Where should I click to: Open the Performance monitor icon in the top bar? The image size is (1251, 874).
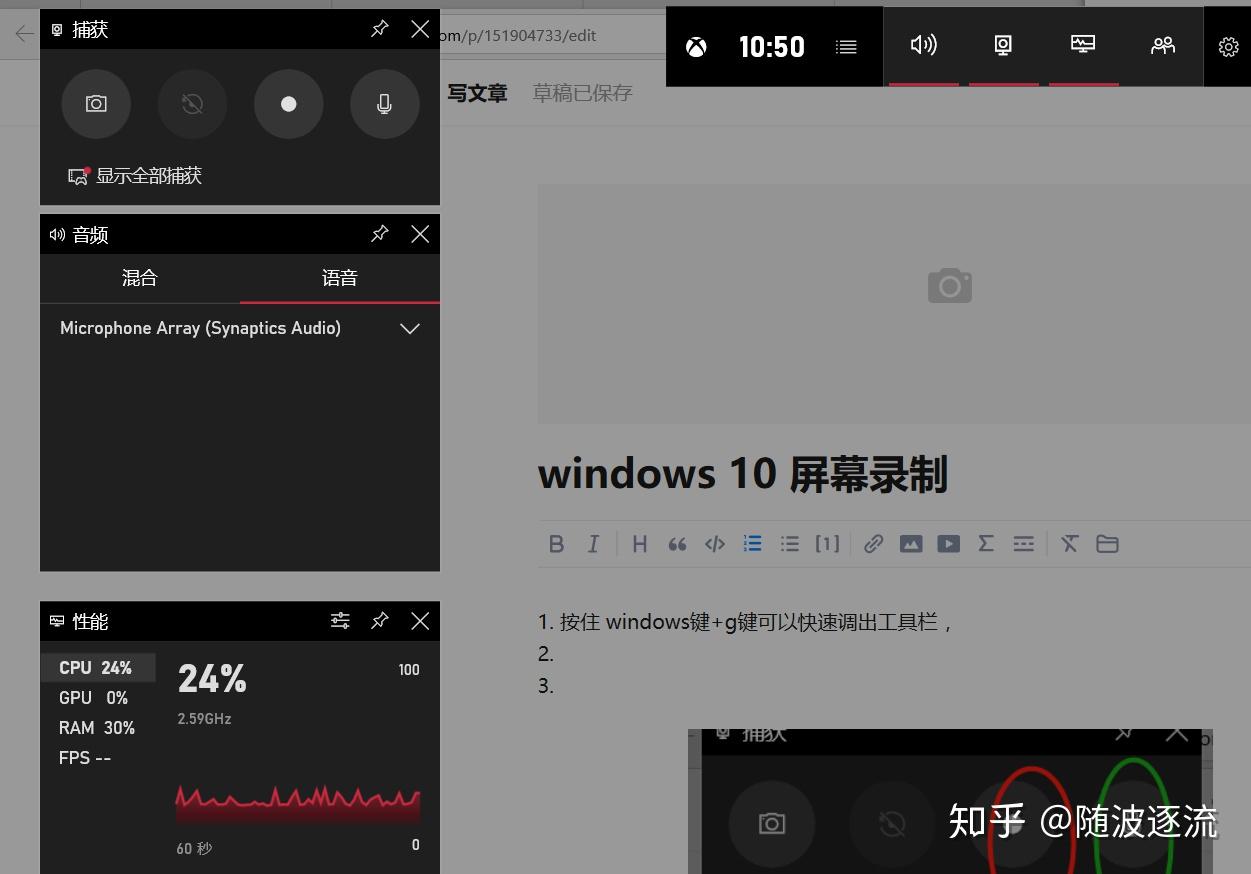click(x=1083, y=46)
